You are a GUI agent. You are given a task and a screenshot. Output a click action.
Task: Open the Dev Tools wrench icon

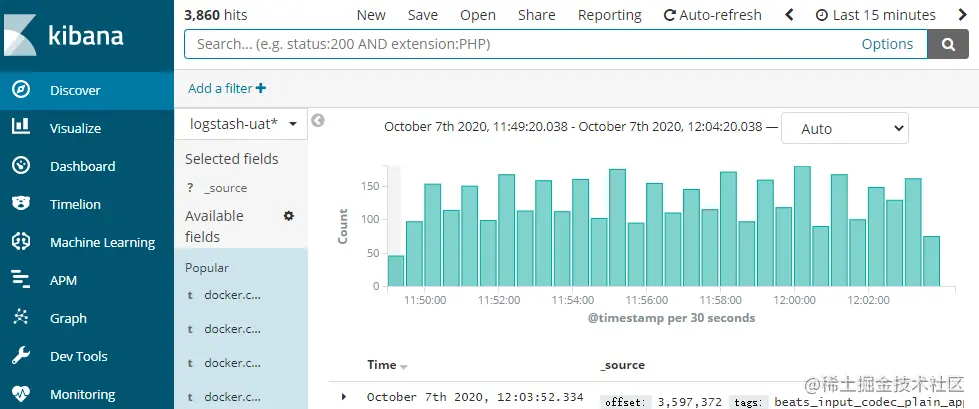pyautogui.click(x=21, y=356)
